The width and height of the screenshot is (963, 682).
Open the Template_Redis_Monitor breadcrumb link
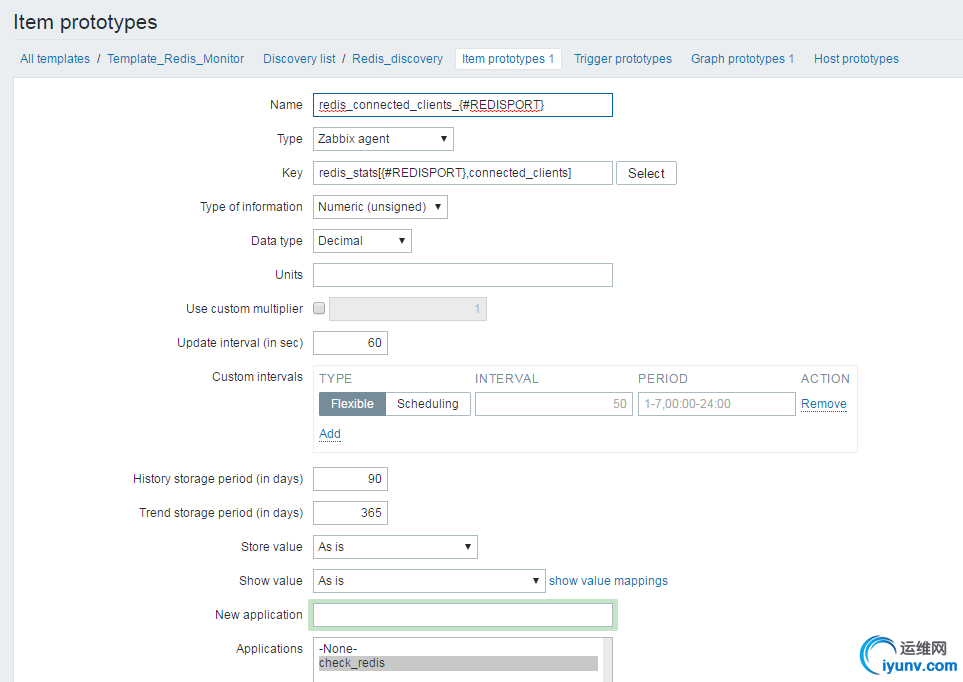(x=176, y=59)
